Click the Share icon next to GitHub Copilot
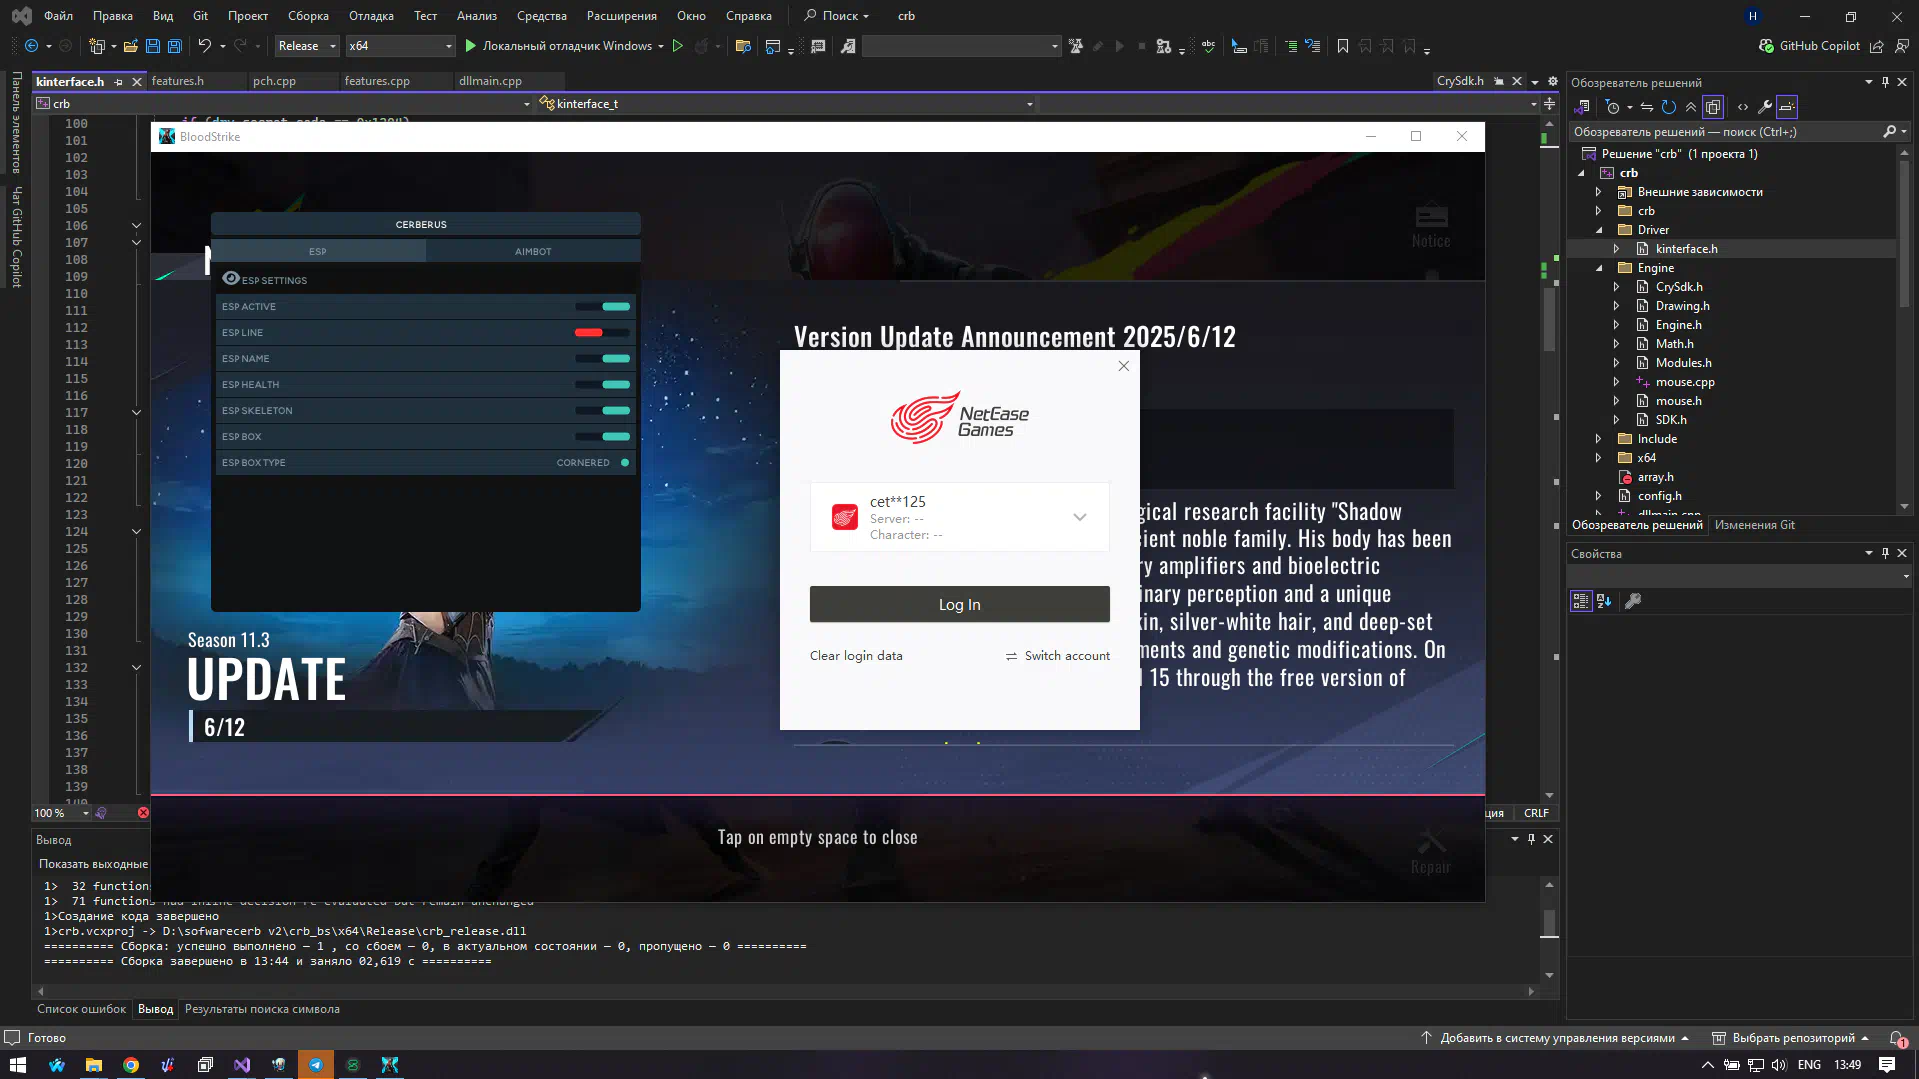 click(x=1877, y=46)
